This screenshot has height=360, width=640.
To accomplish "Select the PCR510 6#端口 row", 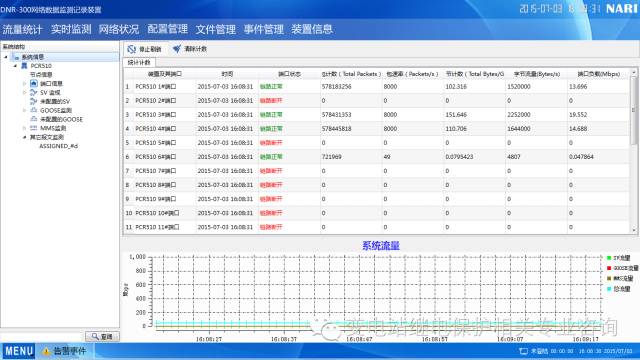I will coord(376,157).
